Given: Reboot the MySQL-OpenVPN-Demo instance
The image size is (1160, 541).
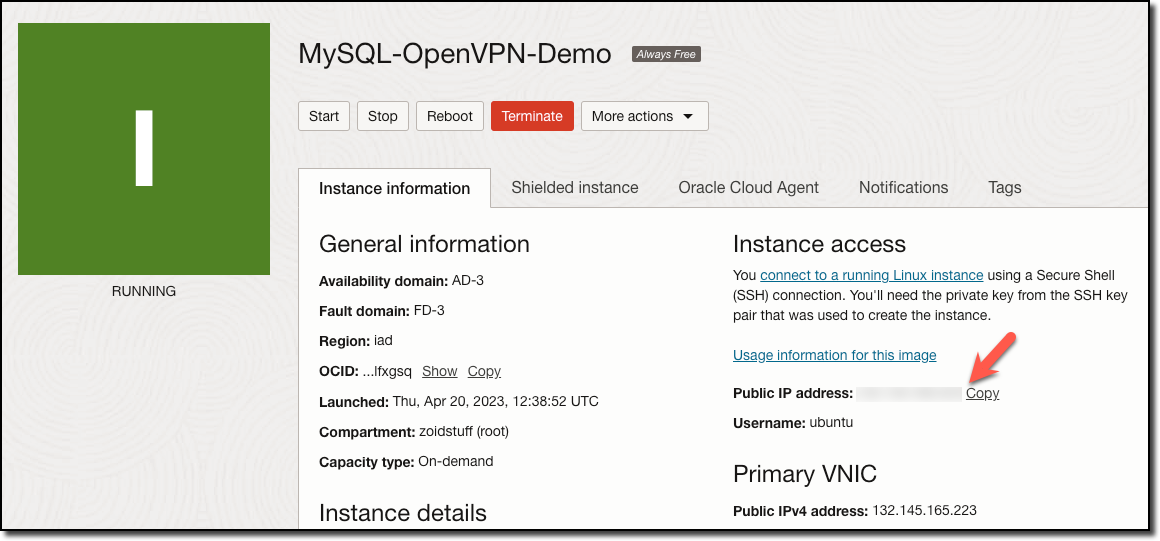Looking at the screenshot, I should click(x=450, y=116).
